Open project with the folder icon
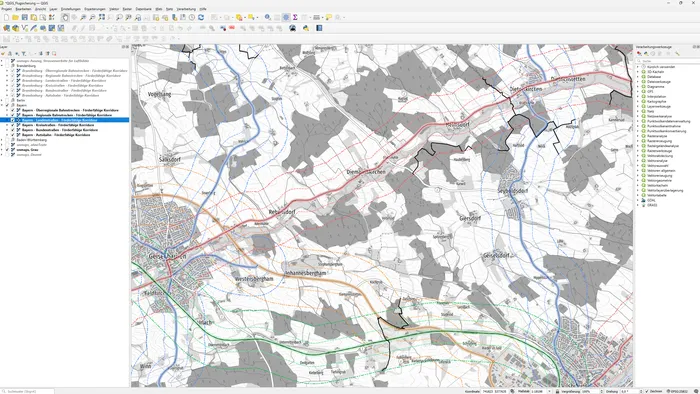The image size is (700, 394). click(16, 17)
